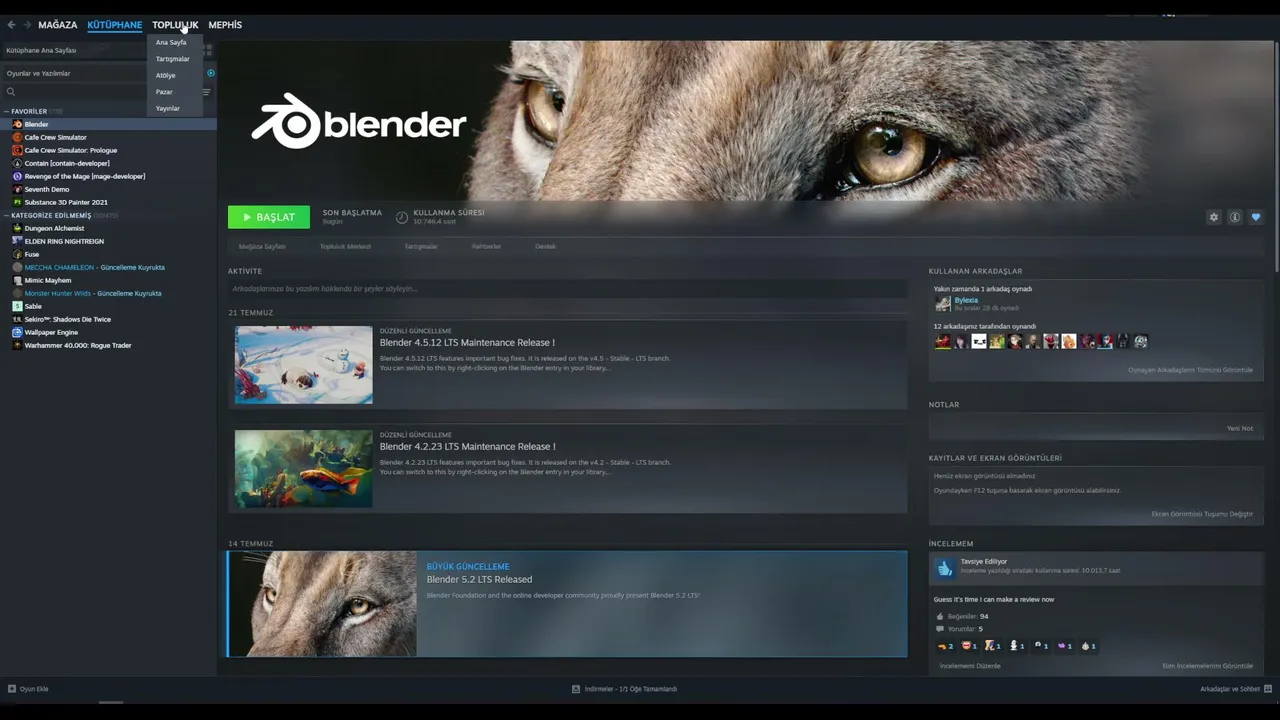Click the main page vertical scrollbar
The image size is (1280, 720).
(1276, 155)
